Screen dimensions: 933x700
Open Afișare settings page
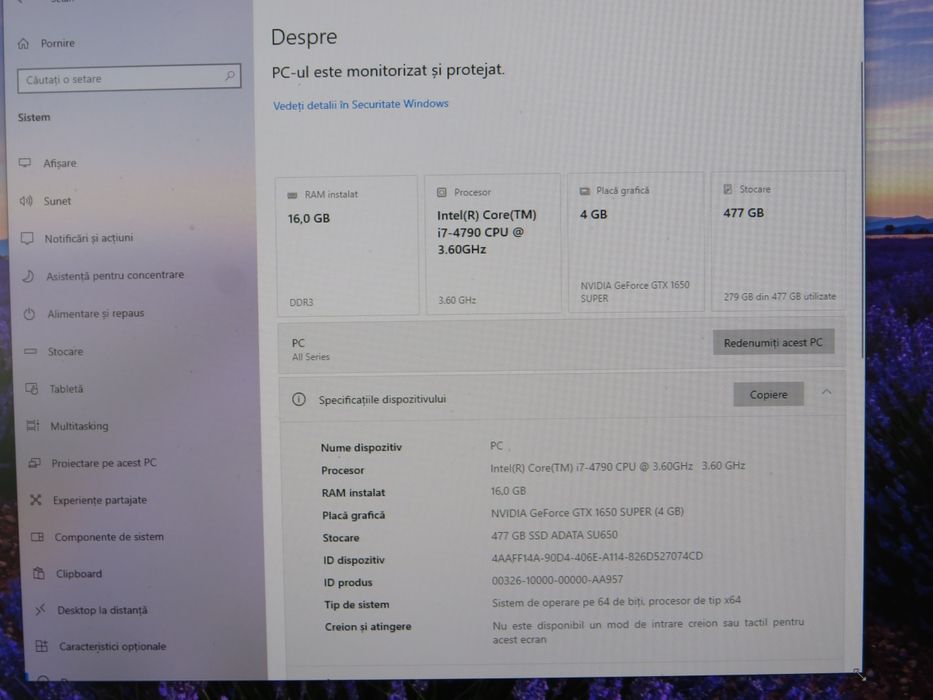pyautogui.click(x=60, y=163)
